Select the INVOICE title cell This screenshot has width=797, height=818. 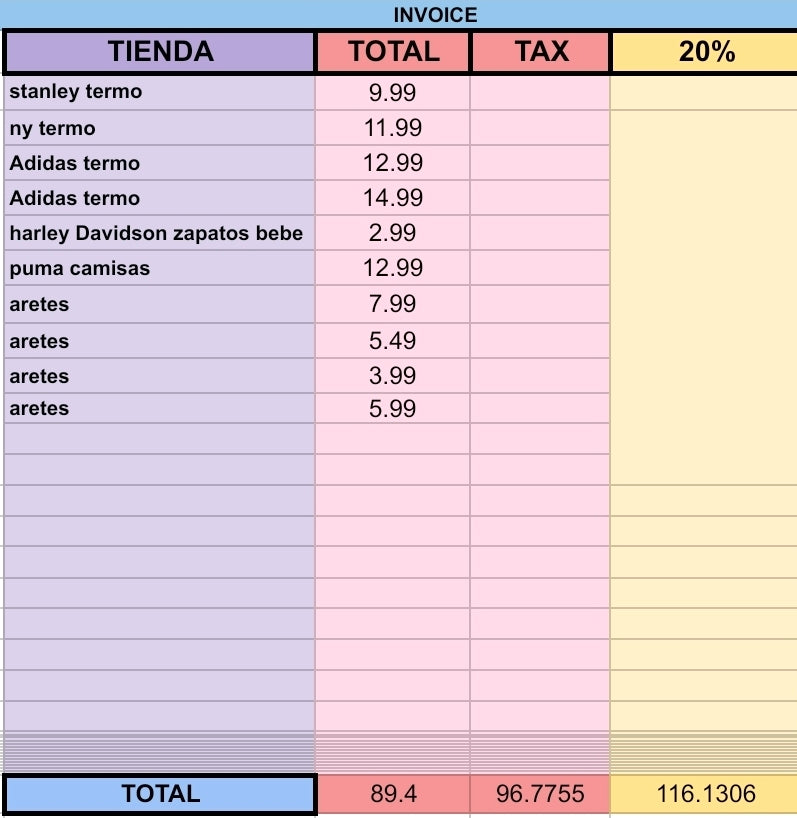398,14
